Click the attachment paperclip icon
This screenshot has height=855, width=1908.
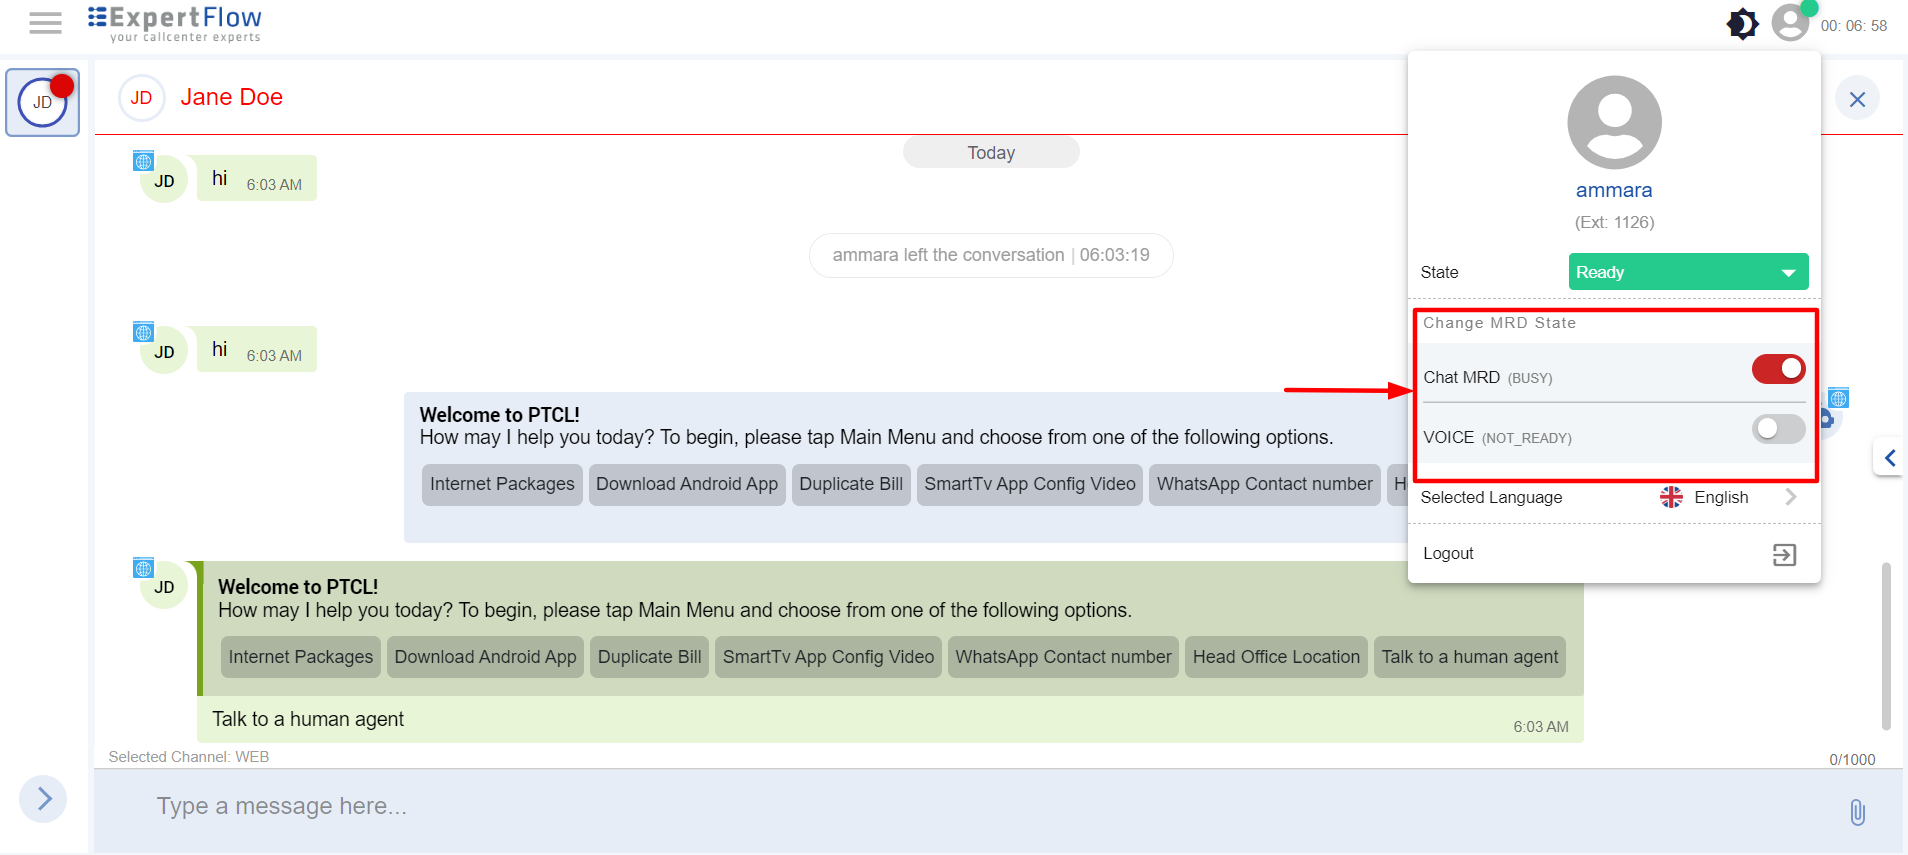(x=1857, y=812)
